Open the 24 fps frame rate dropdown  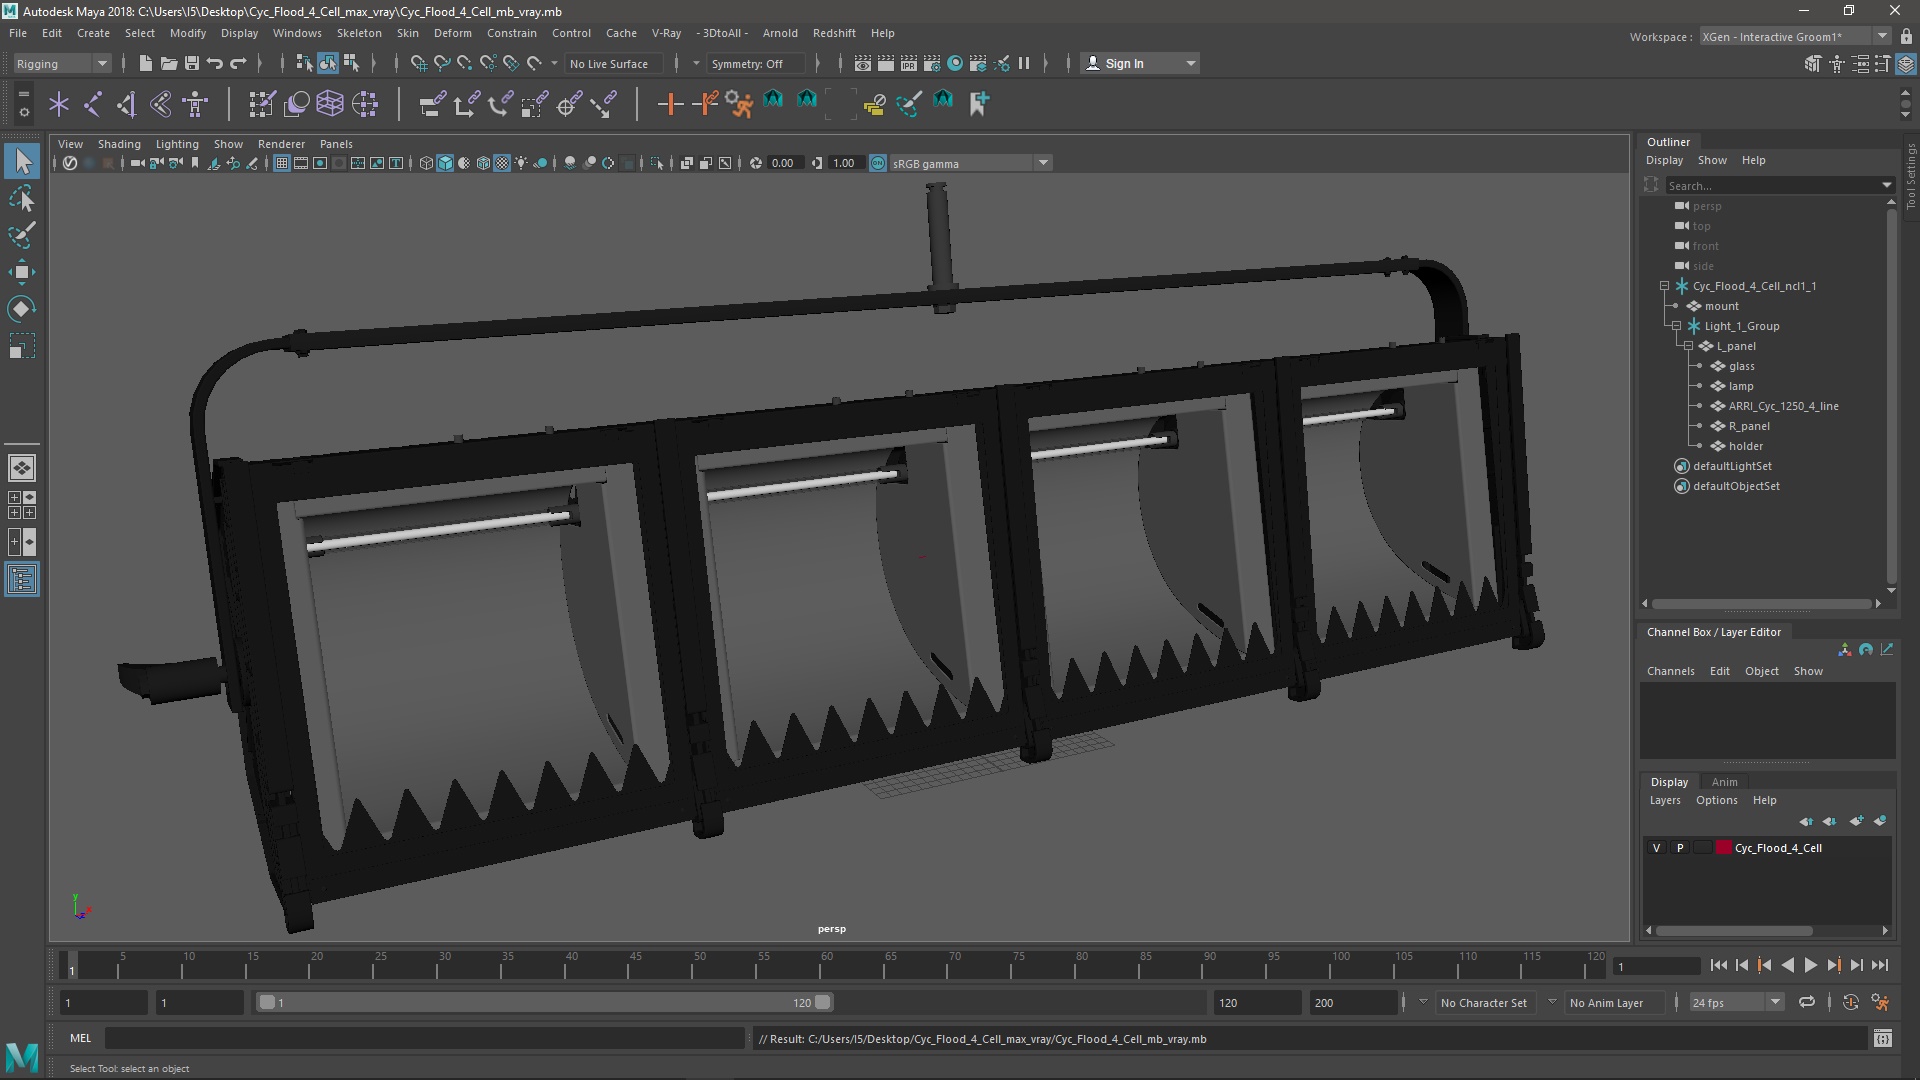click(x=1775, y=1002)
